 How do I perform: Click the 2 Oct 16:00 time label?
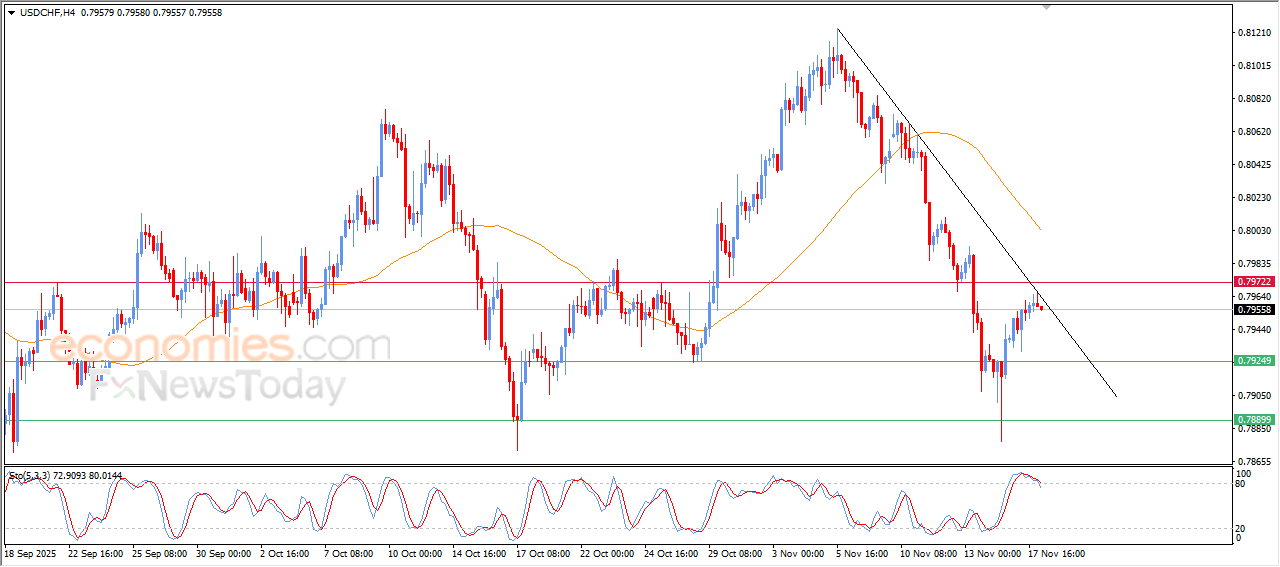[x=286, y=553]
